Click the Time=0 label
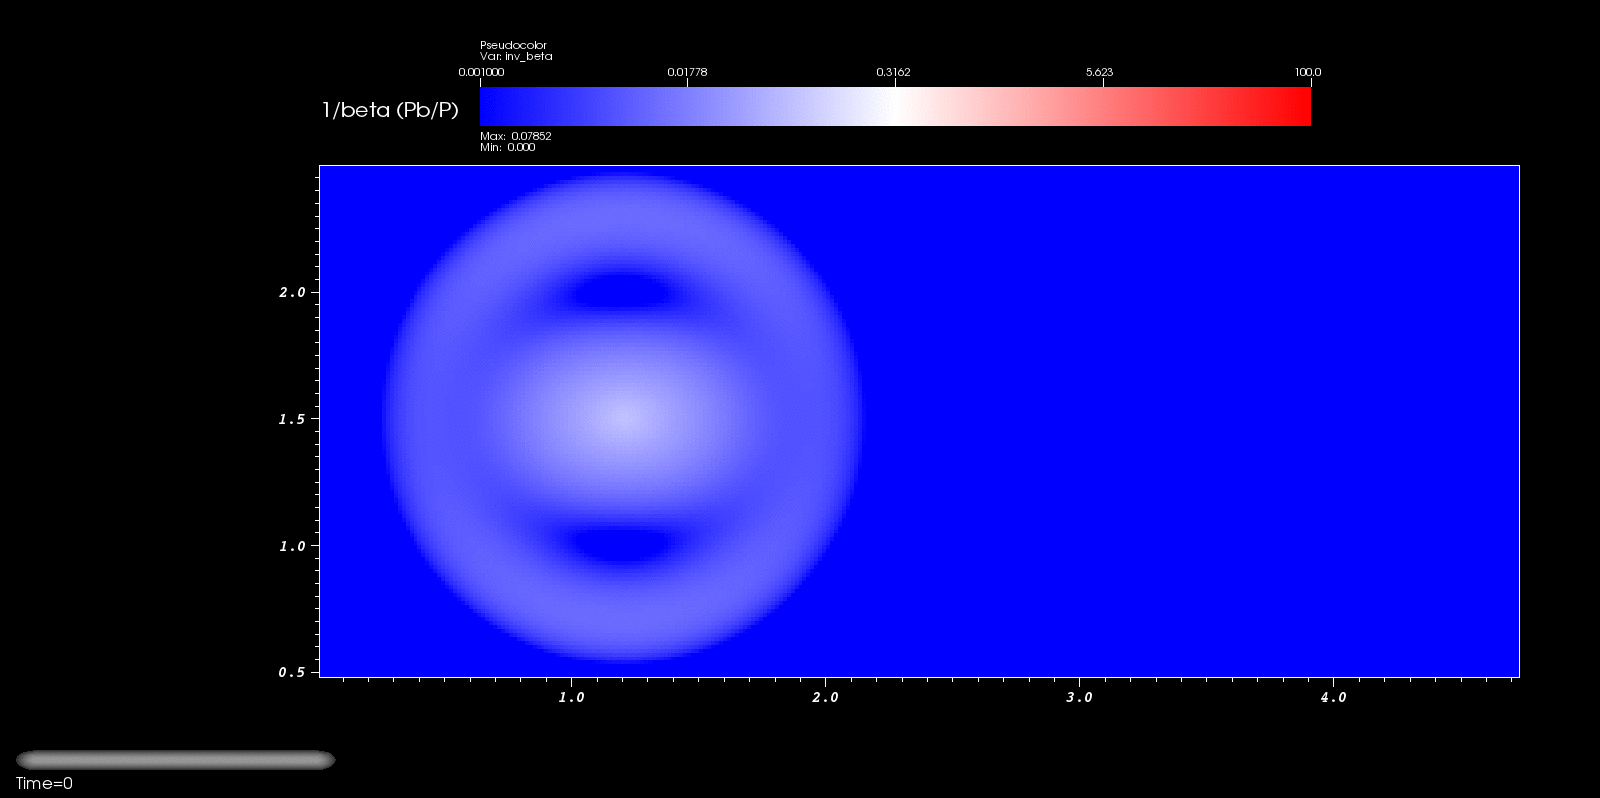Image resolution: width=1600 pixels, height=798 pixels. [44, 784]
